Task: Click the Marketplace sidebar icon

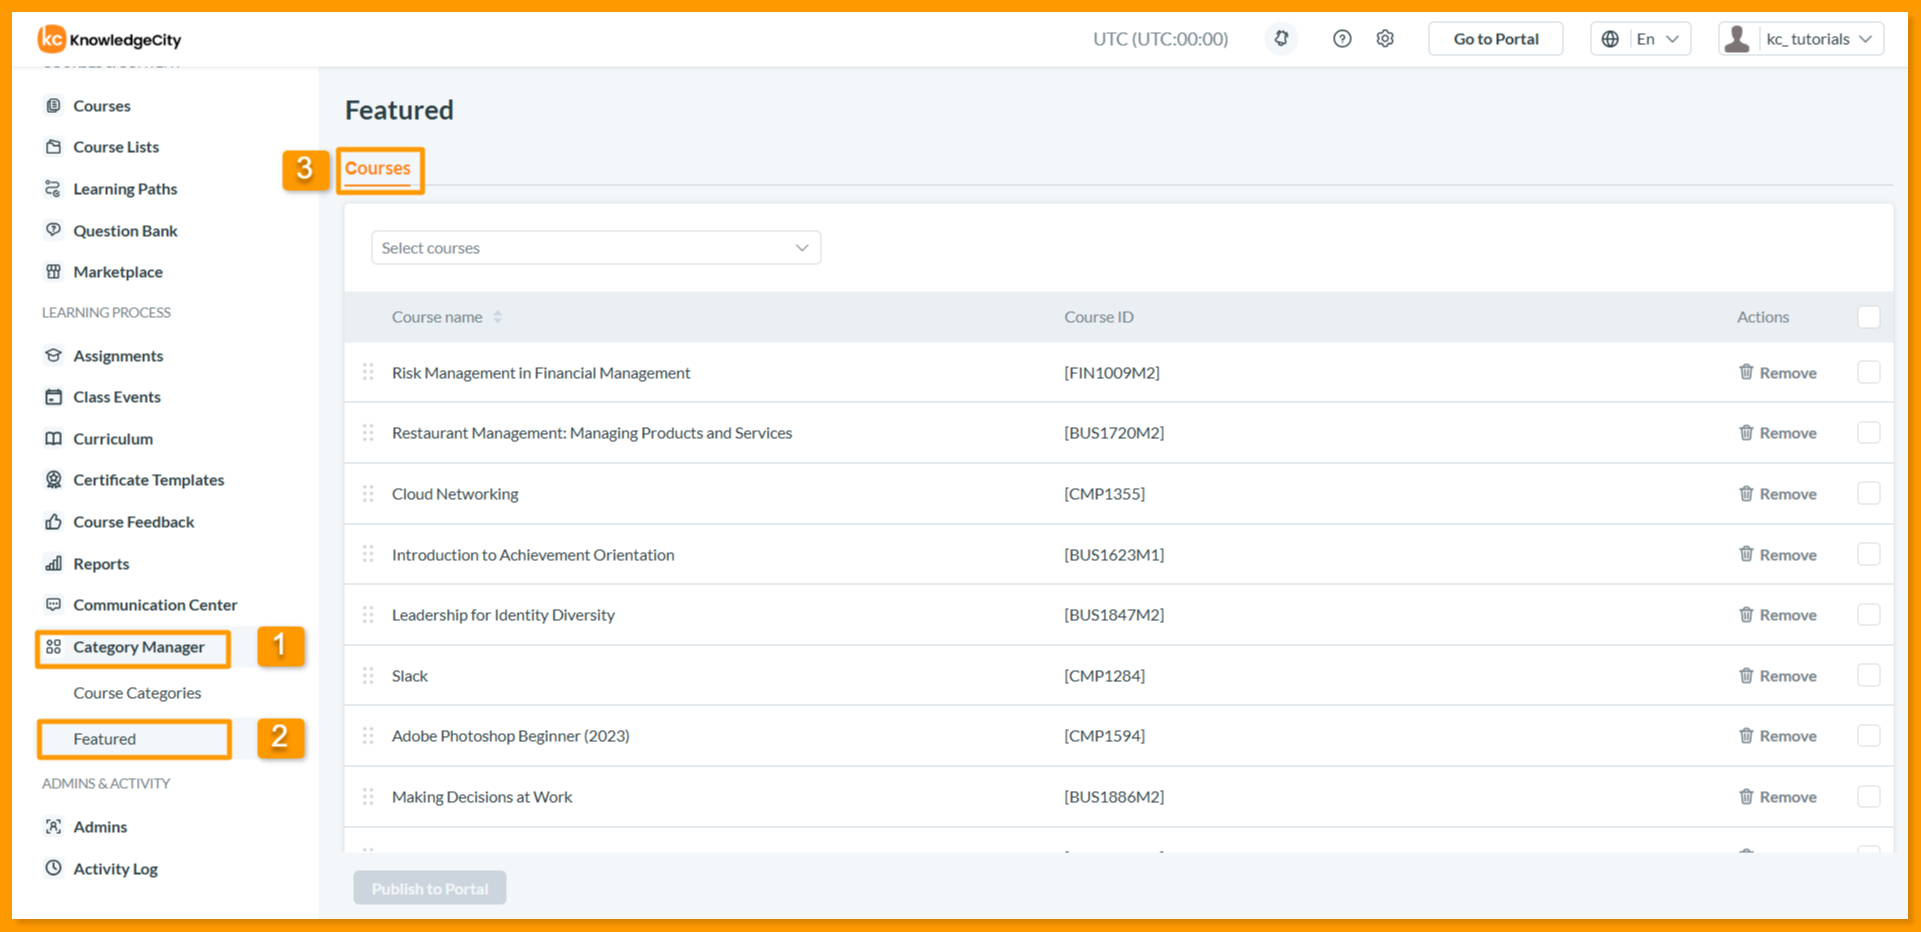Action: pos(54,272)
